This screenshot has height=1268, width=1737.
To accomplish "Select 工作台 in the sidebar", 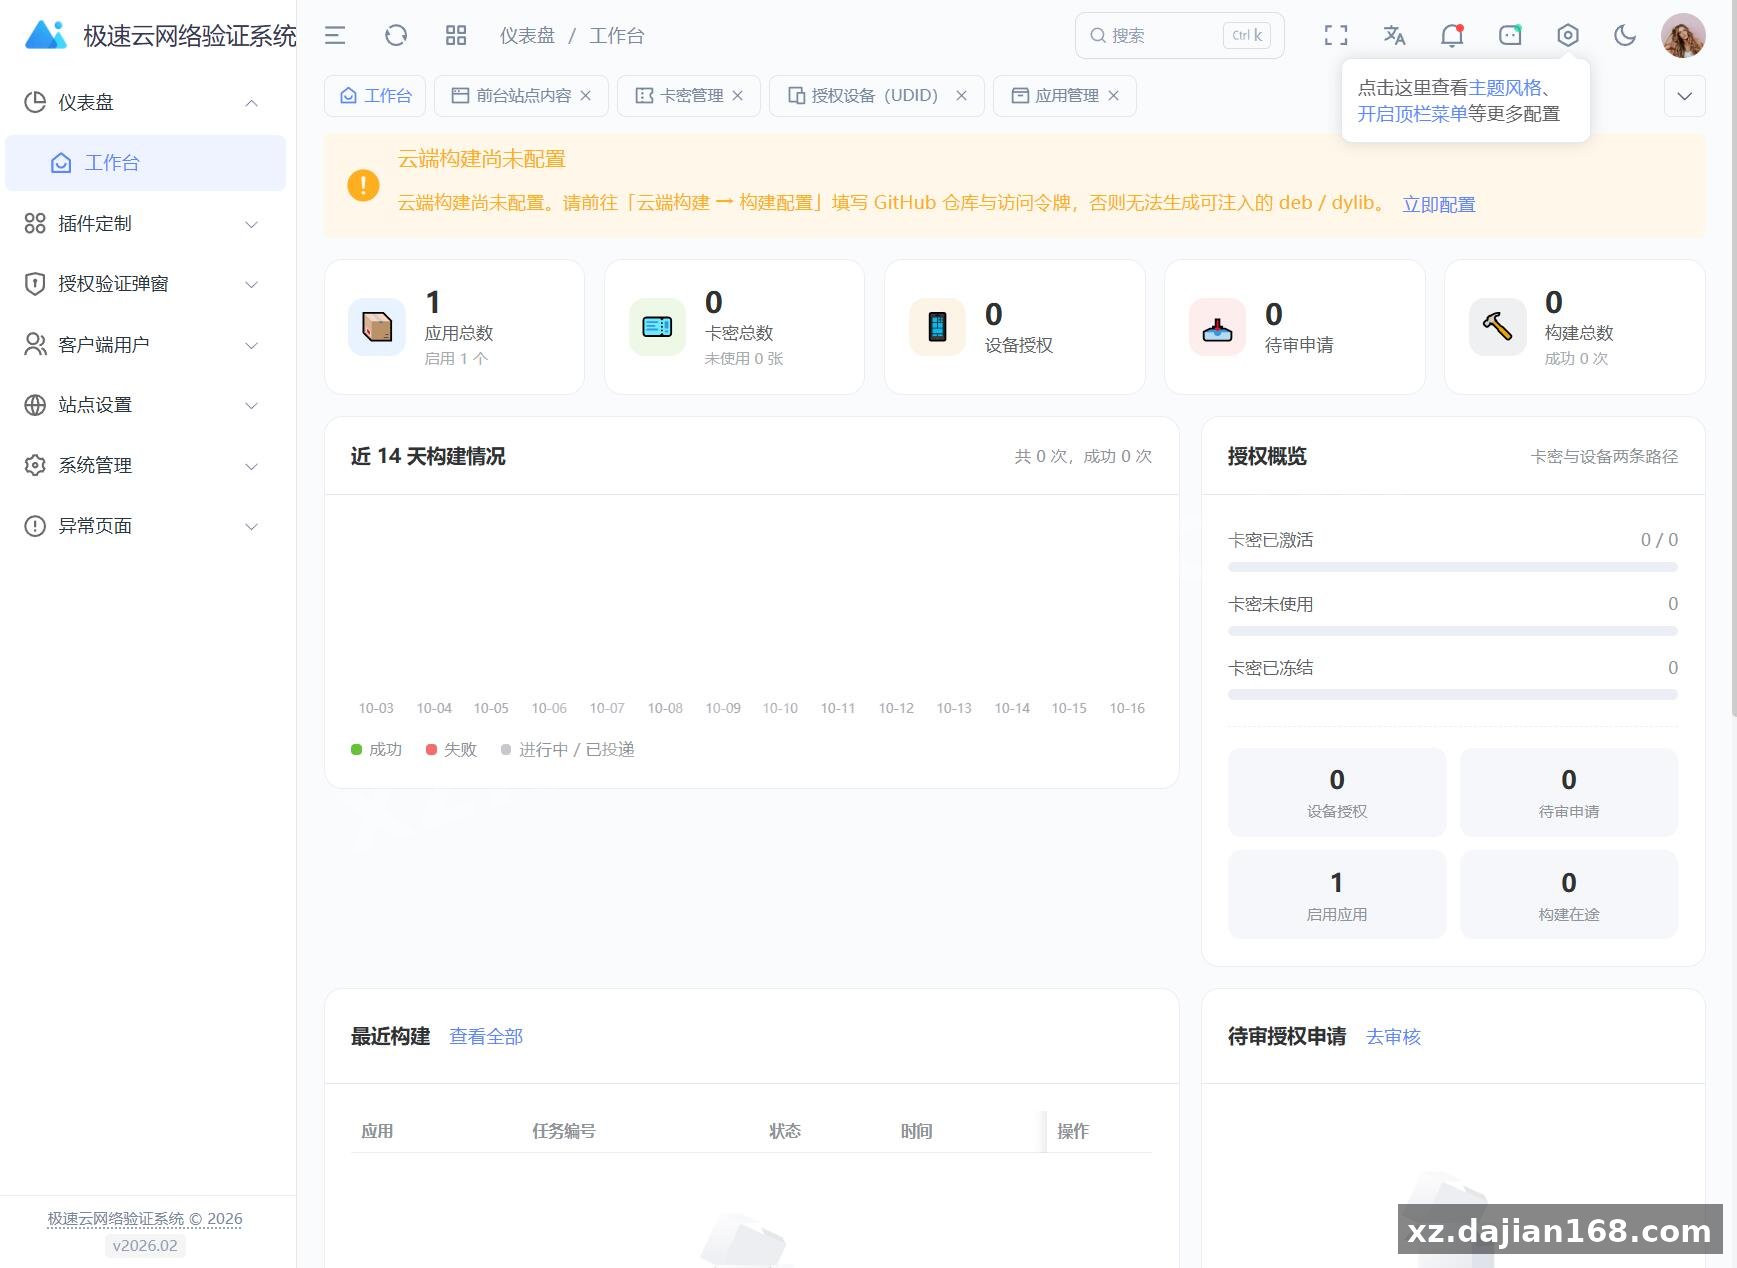I will [145, 163].
